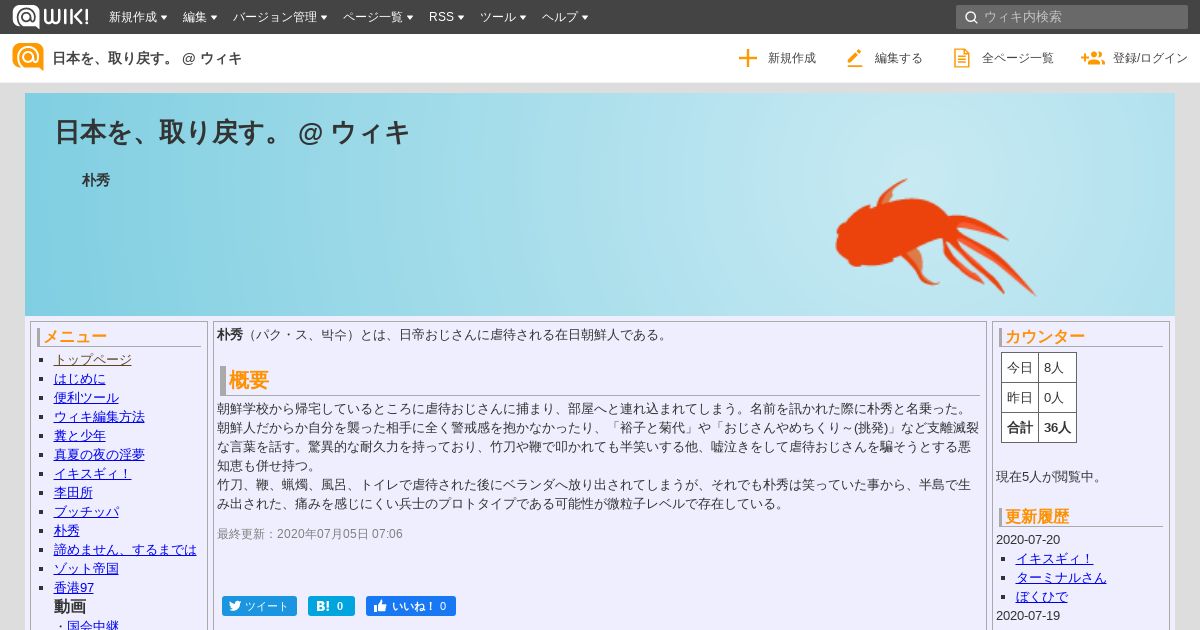Click the カウンター sidebar heading
This screenshot has width=1200, height=630.
tap(1045, 336)
